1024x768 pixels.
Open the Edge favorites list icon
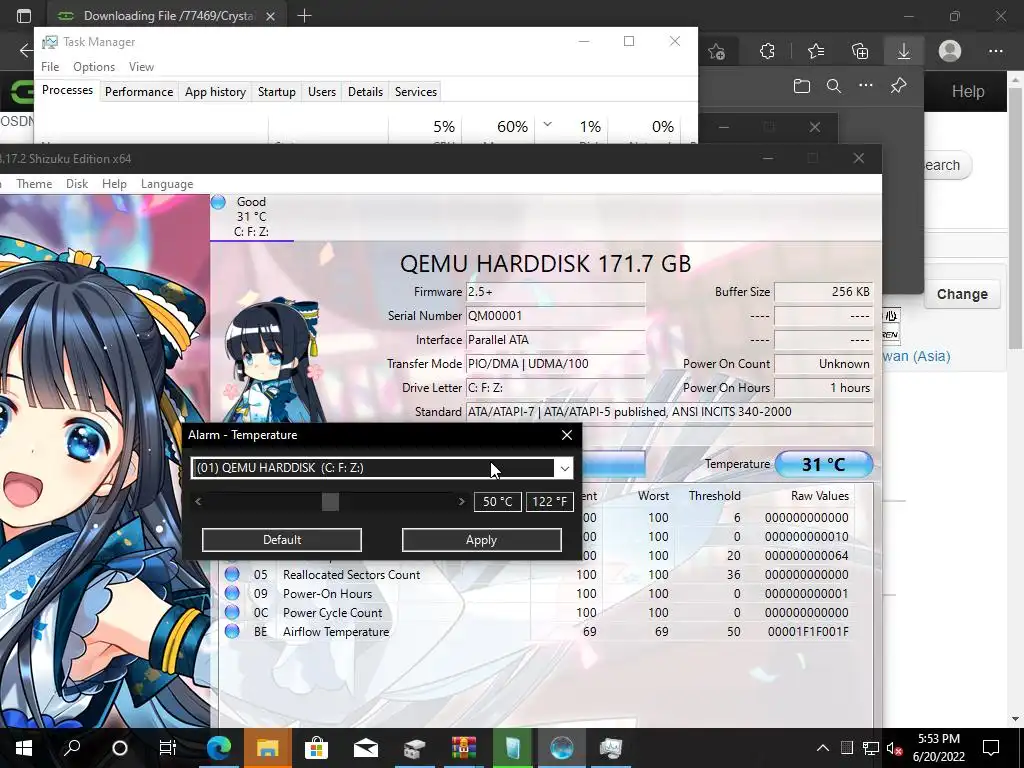point(816,51)
